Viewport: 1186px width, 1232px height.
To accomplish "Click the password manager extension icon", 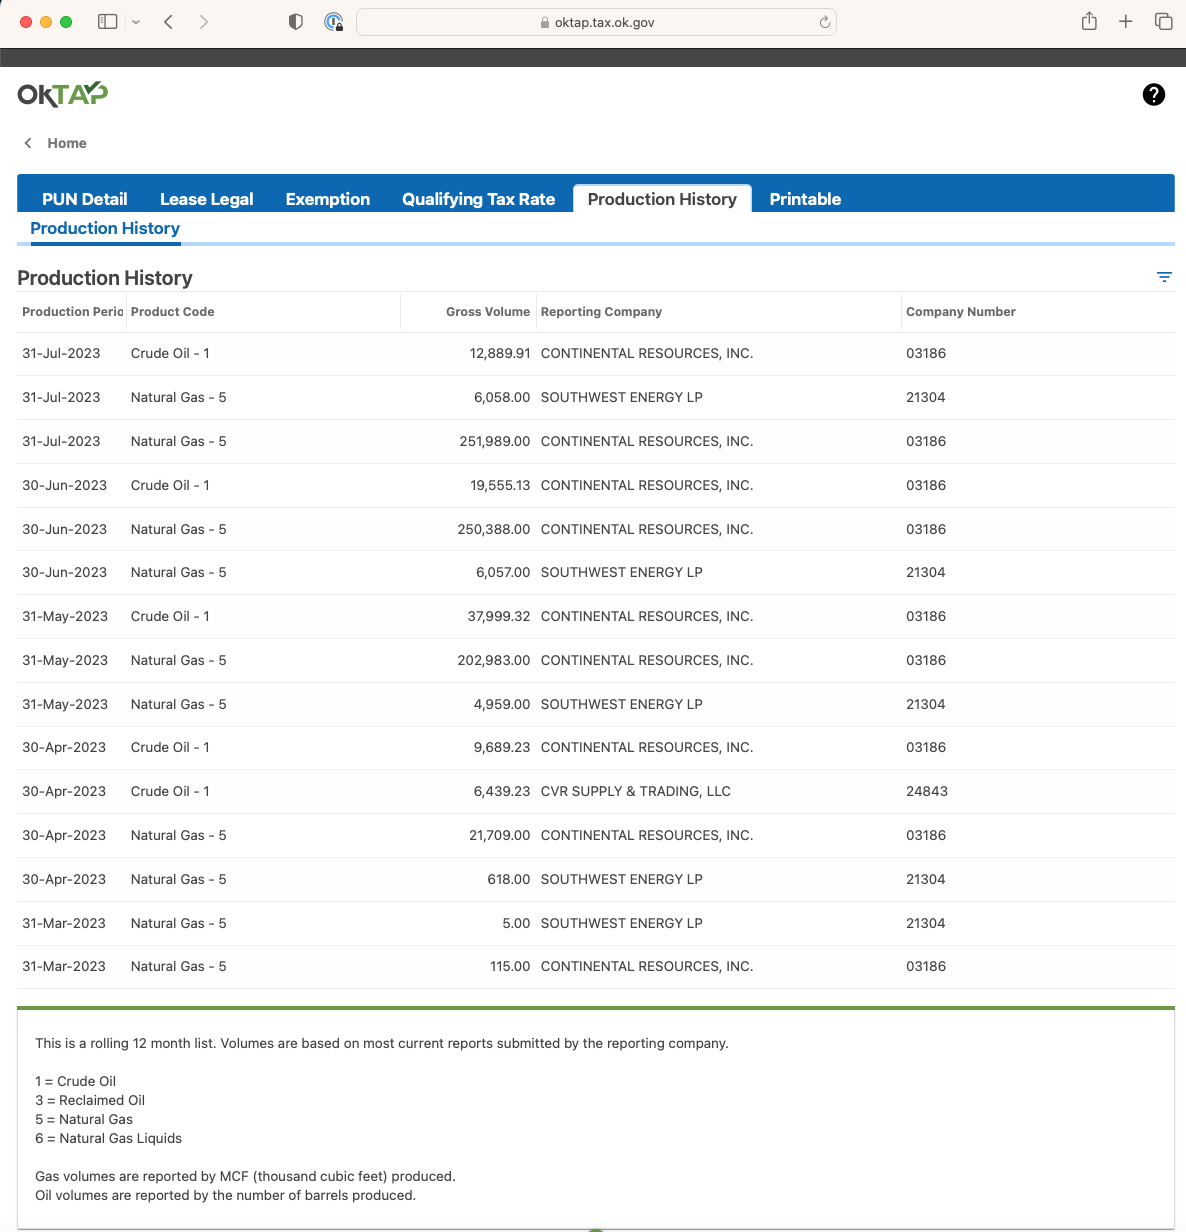I will (334, 22).
